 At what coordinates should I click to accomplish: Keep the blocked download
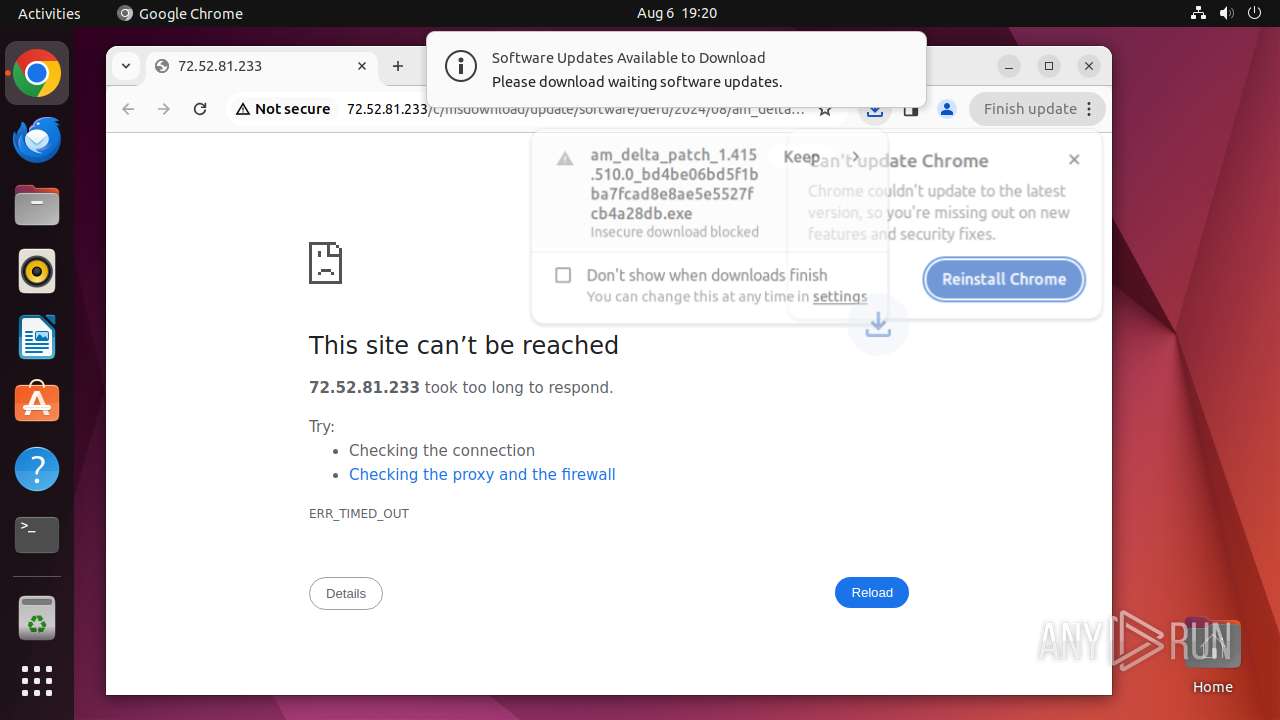point(801,157)
